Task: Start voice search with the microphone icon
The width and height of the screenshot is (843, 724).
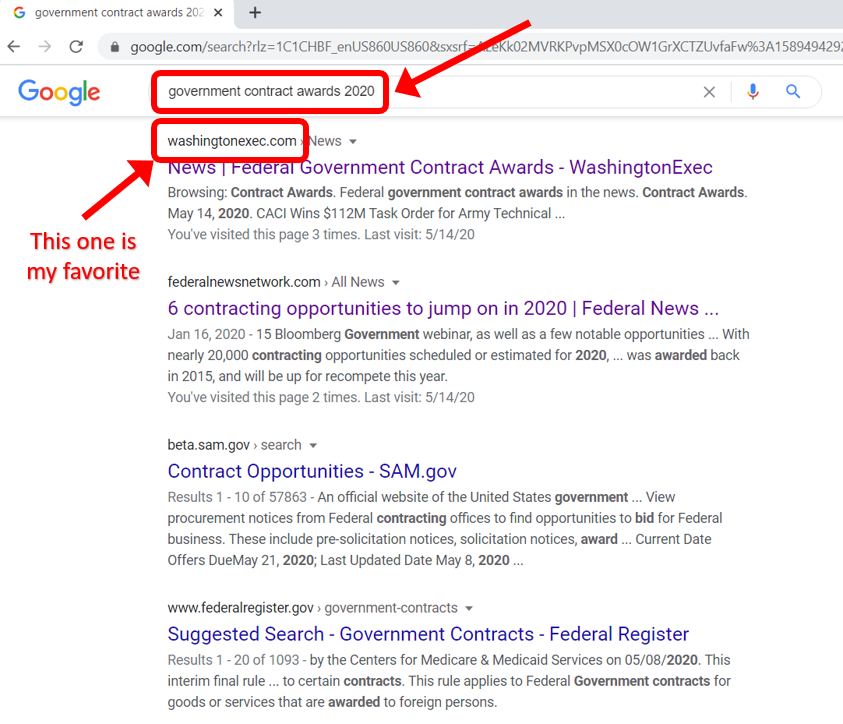Action: click(x=753, y=92)
